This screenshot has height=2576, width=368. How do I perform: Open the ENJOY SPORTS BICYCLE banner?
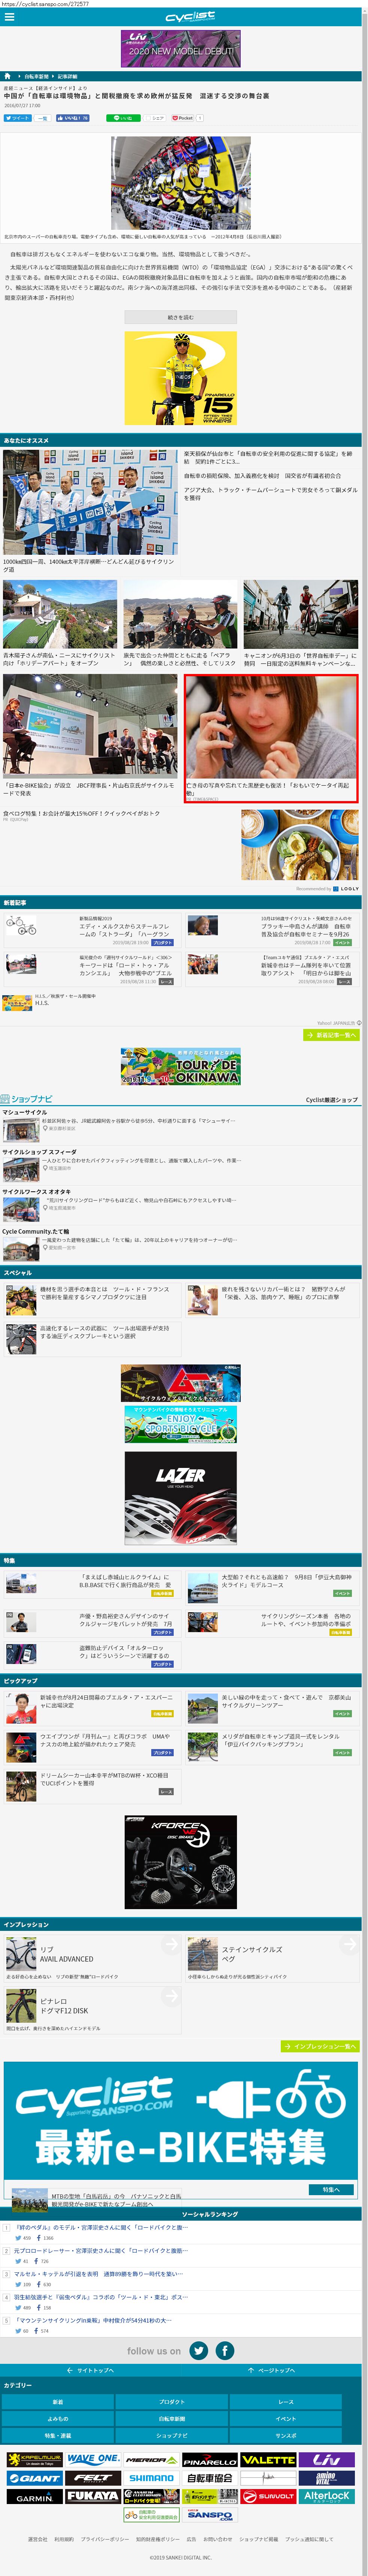point(181,1425)
